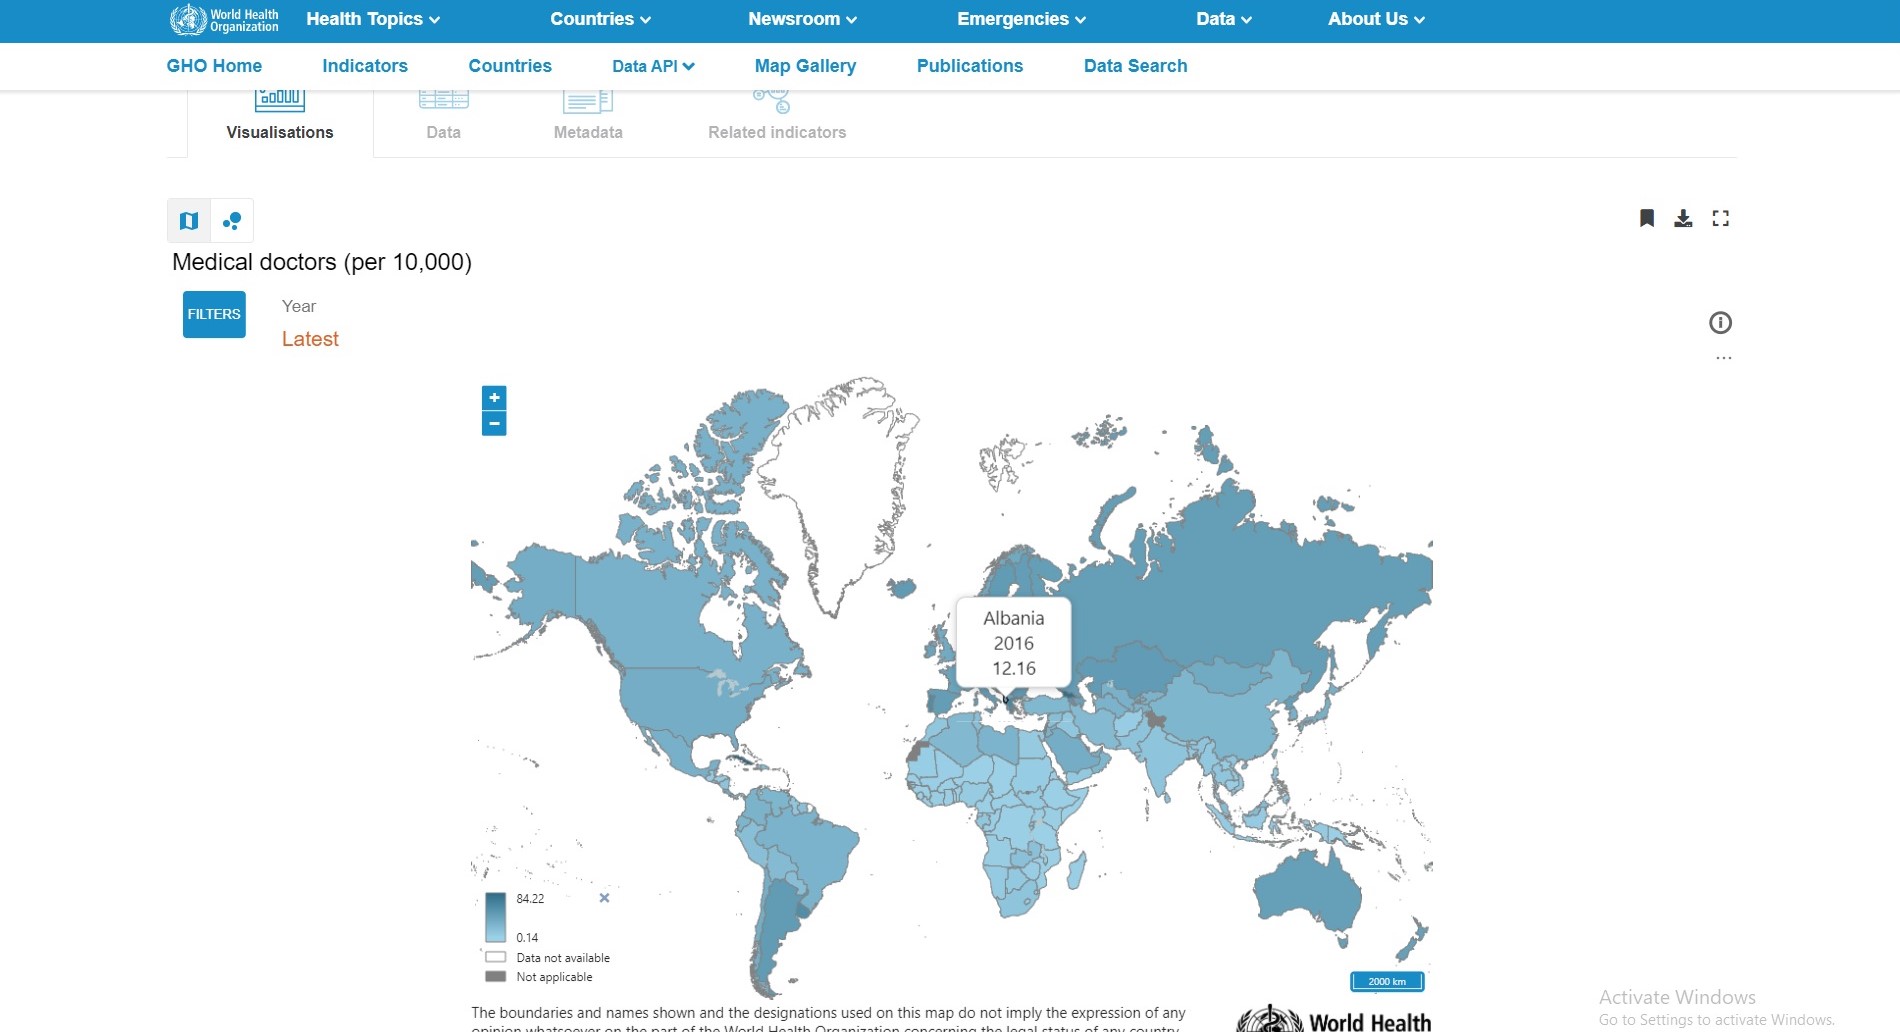Image resolution: width=1900 pixels, height=1032 pixels.
Task: Download the visualisation
Action: click(x=1684, y=218)
